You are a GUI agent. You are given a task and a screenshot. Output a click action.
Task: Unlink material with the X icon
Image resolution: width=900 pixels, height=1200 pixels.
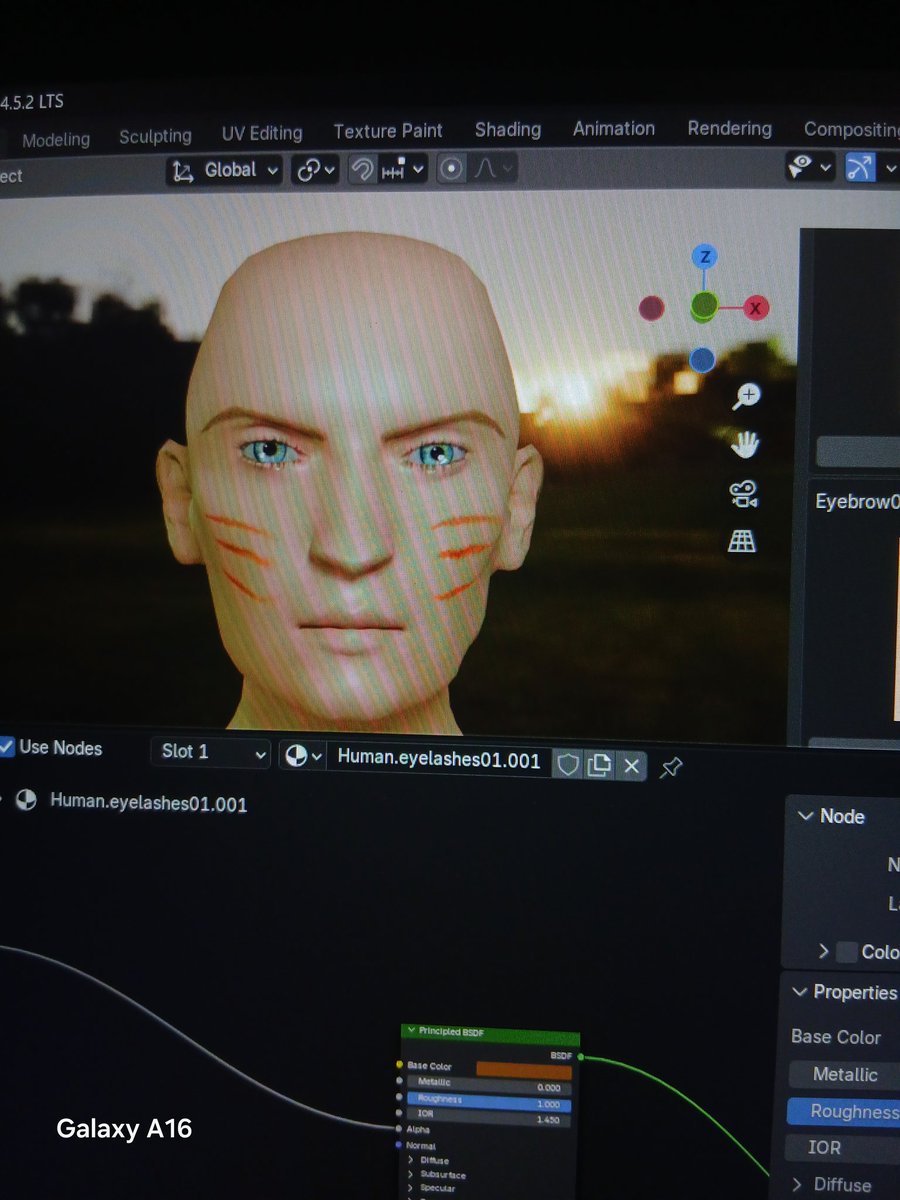click(631, 766)
